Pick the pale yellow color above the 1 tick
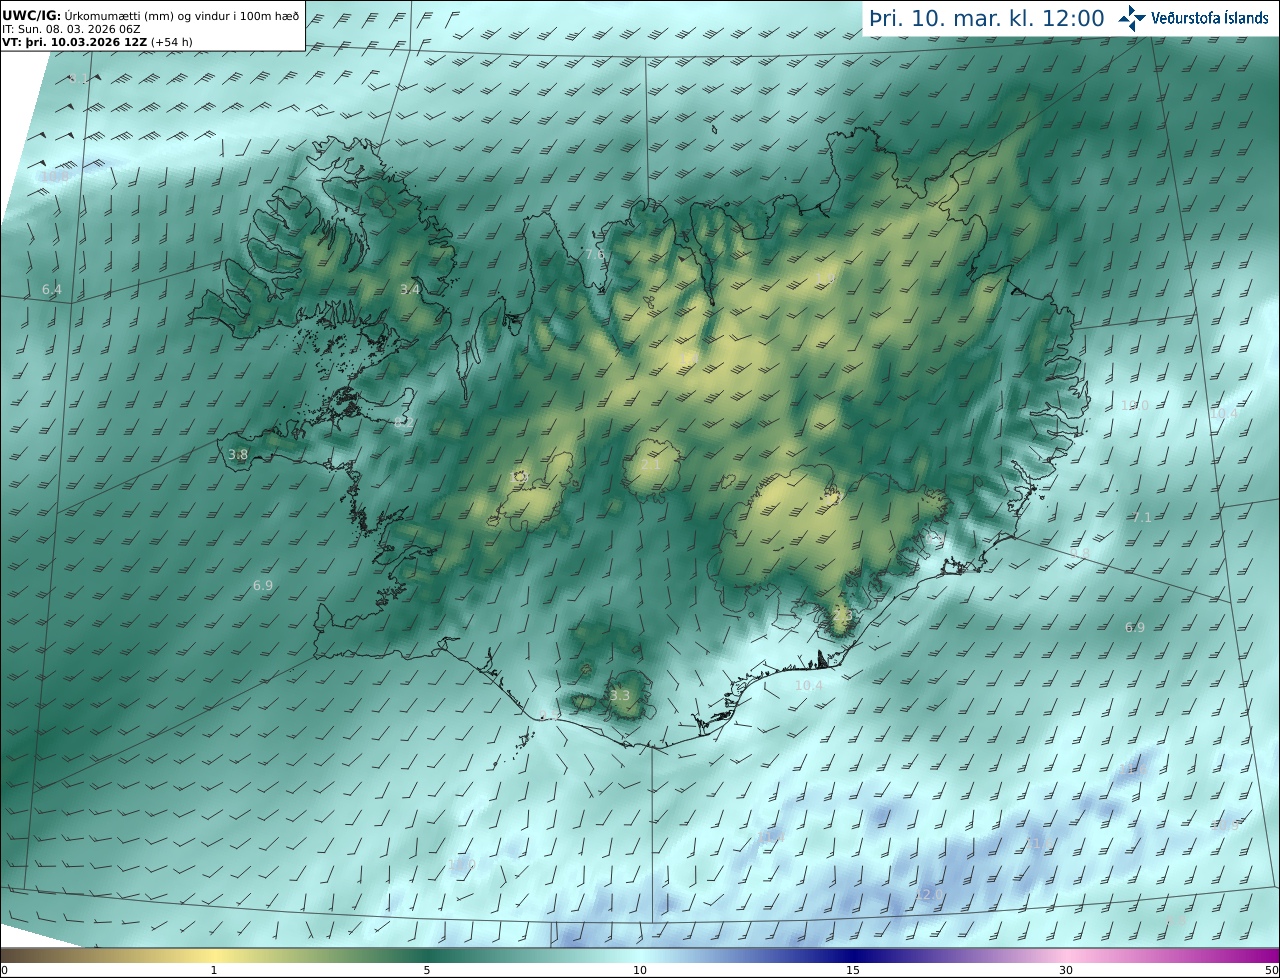Viewport: 1280px width, 978px height. pyautogui.click(x=214, y=955)
